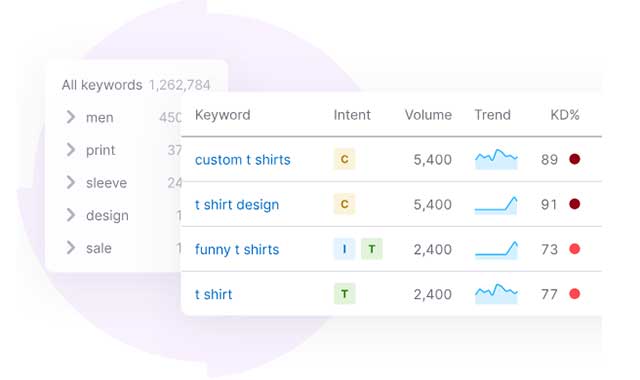Expand the men keyword group
Screen dimensions: 640x380
[71, 117]
